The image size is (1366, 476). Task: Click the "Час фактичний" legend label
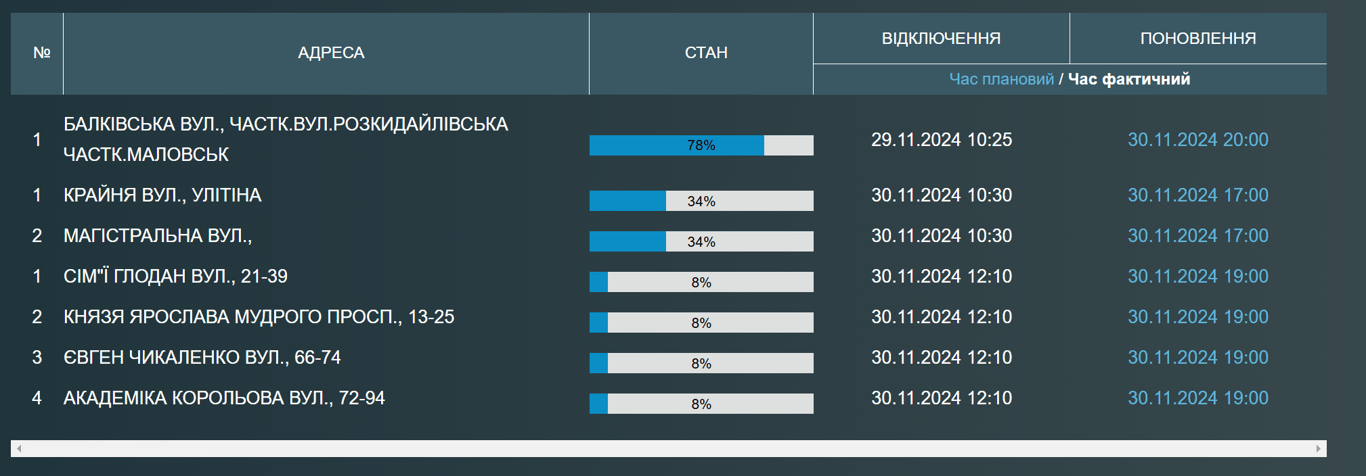pyautogui.click(x=1129, y=79)
